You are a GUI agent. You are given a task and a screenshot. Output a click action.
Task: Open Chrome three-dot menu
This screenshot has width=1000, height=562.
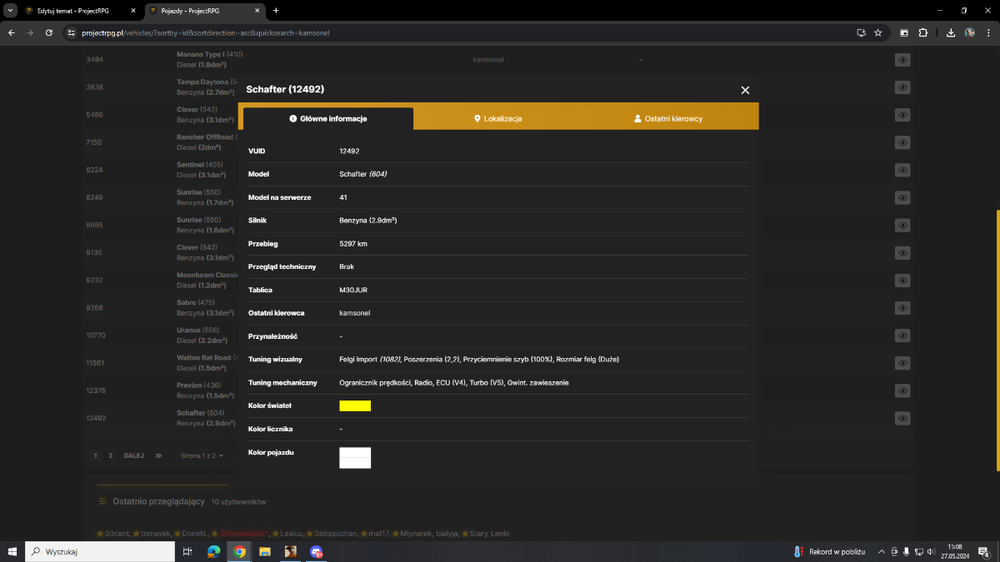tap(989, 33)
